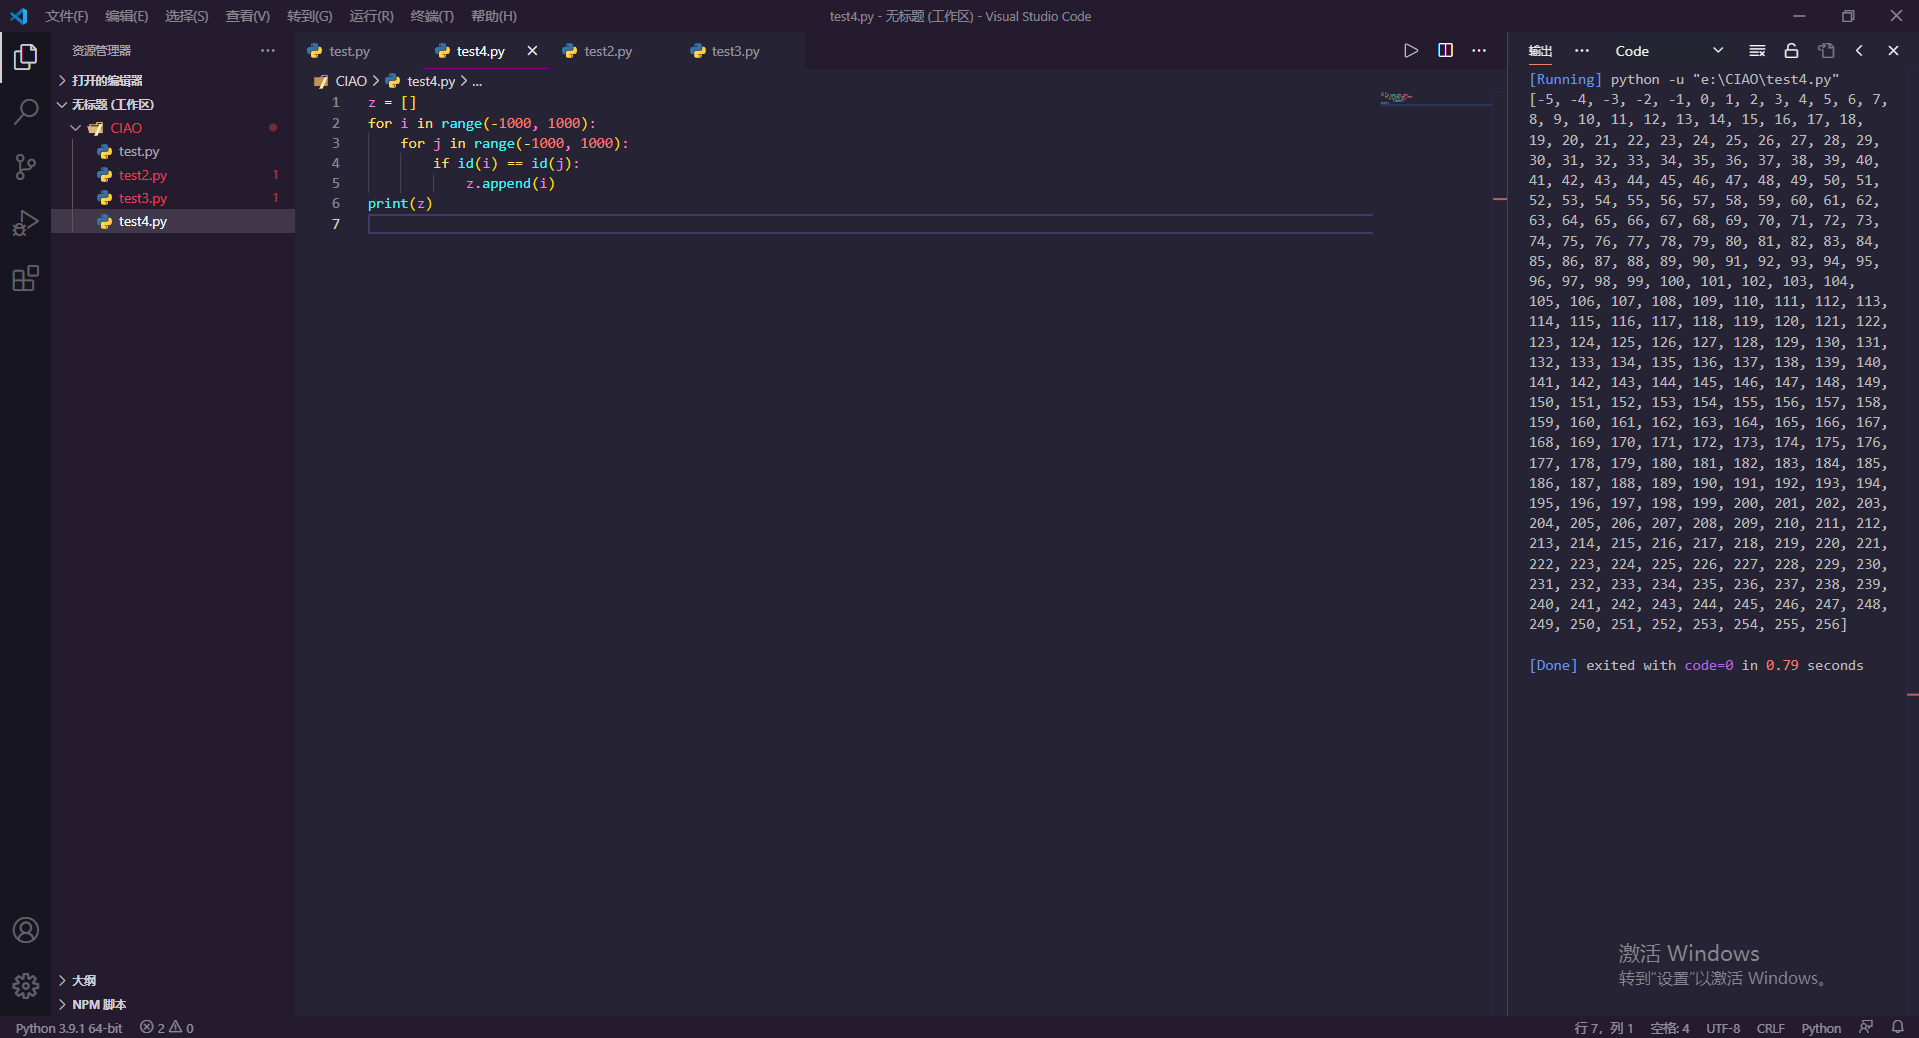Open the Accounts menu icon
This screenshot has height=1038, width=1919.
click(x=25, y=930)
